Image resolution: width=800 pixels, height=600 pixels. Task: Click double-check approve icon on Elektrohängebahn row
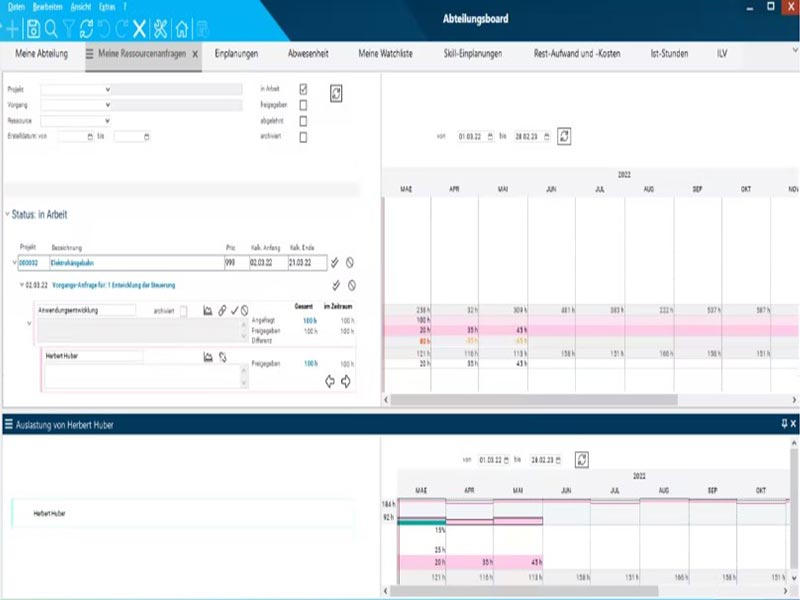[x=335, y=263]
